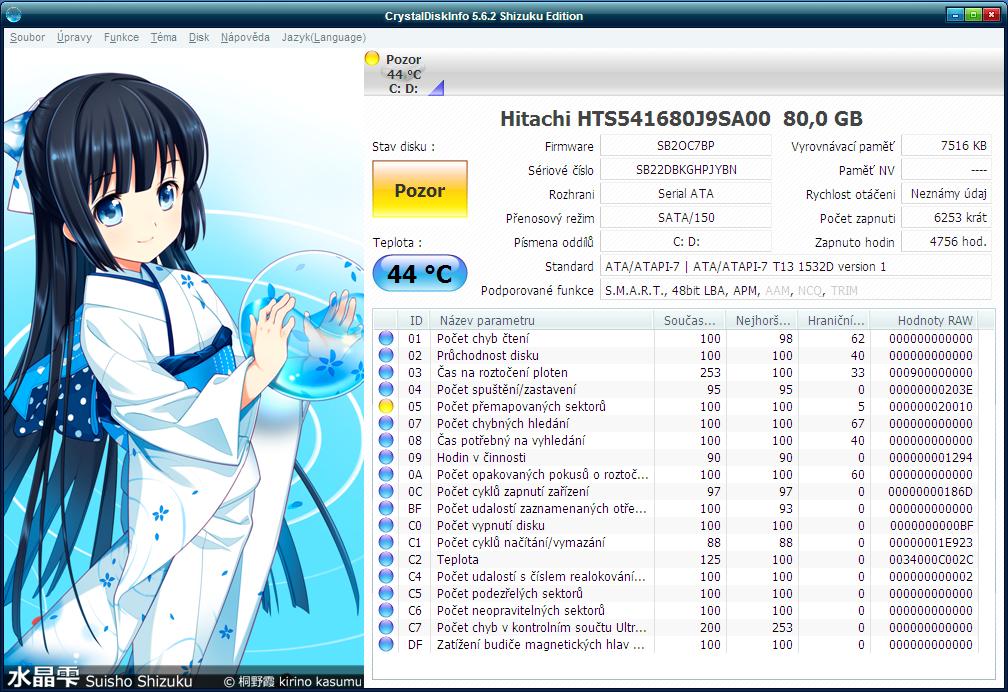The image size is (1008, 692).
Task: Click status icon for row 08 Čas potřebný
Action: pos(386,441)
